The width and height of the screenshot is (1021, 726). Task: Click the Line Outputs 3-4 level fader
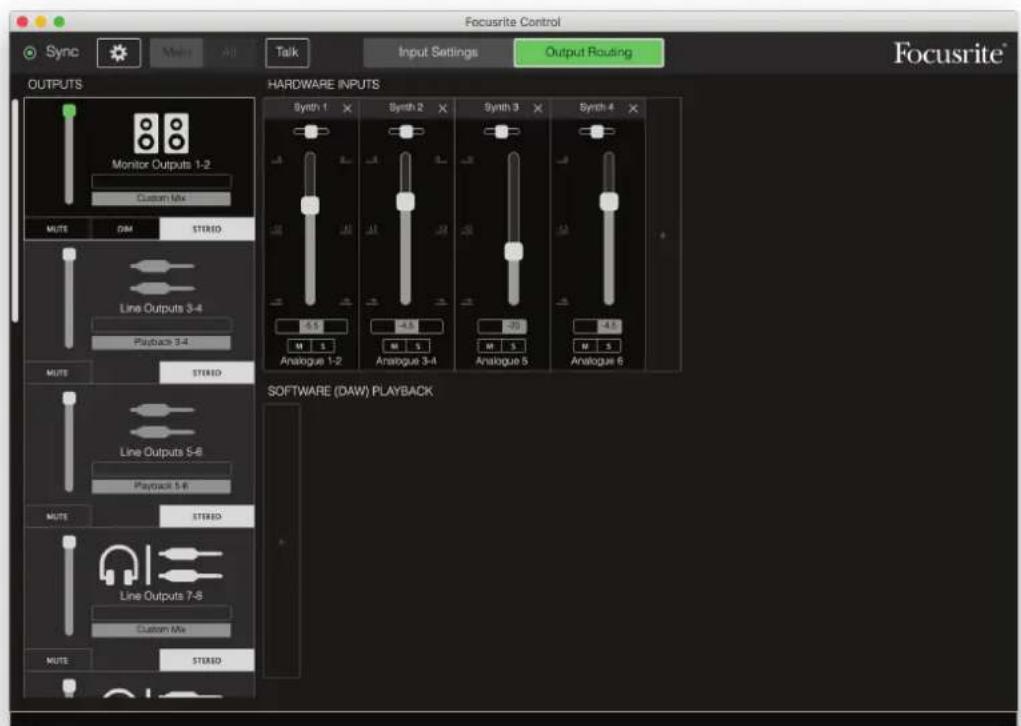(69, 299)
